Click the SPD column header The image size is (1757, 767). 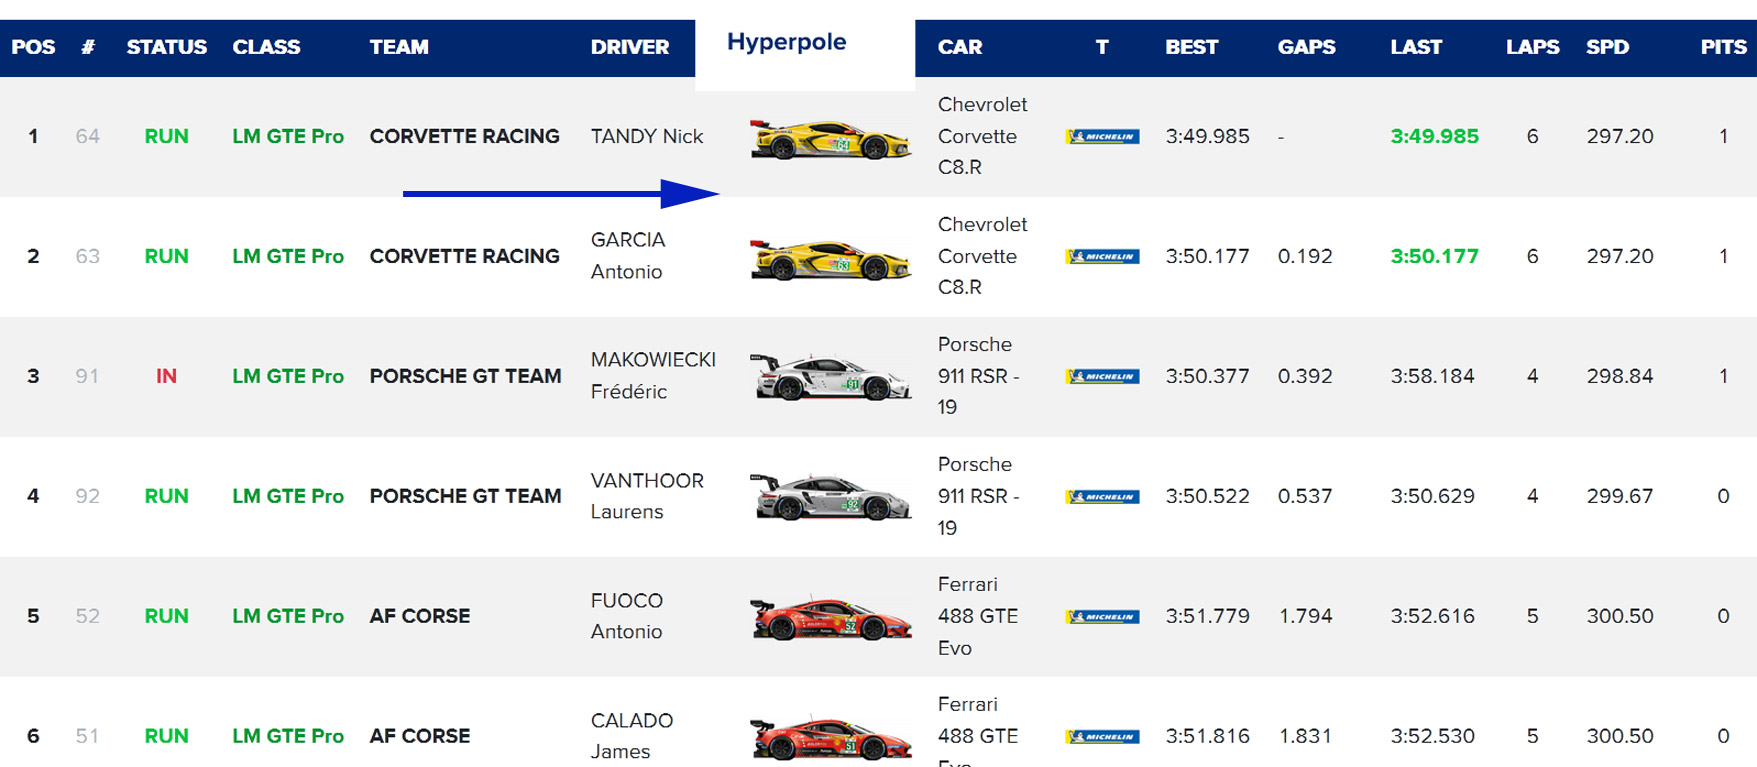click(x=1607, y=47)
